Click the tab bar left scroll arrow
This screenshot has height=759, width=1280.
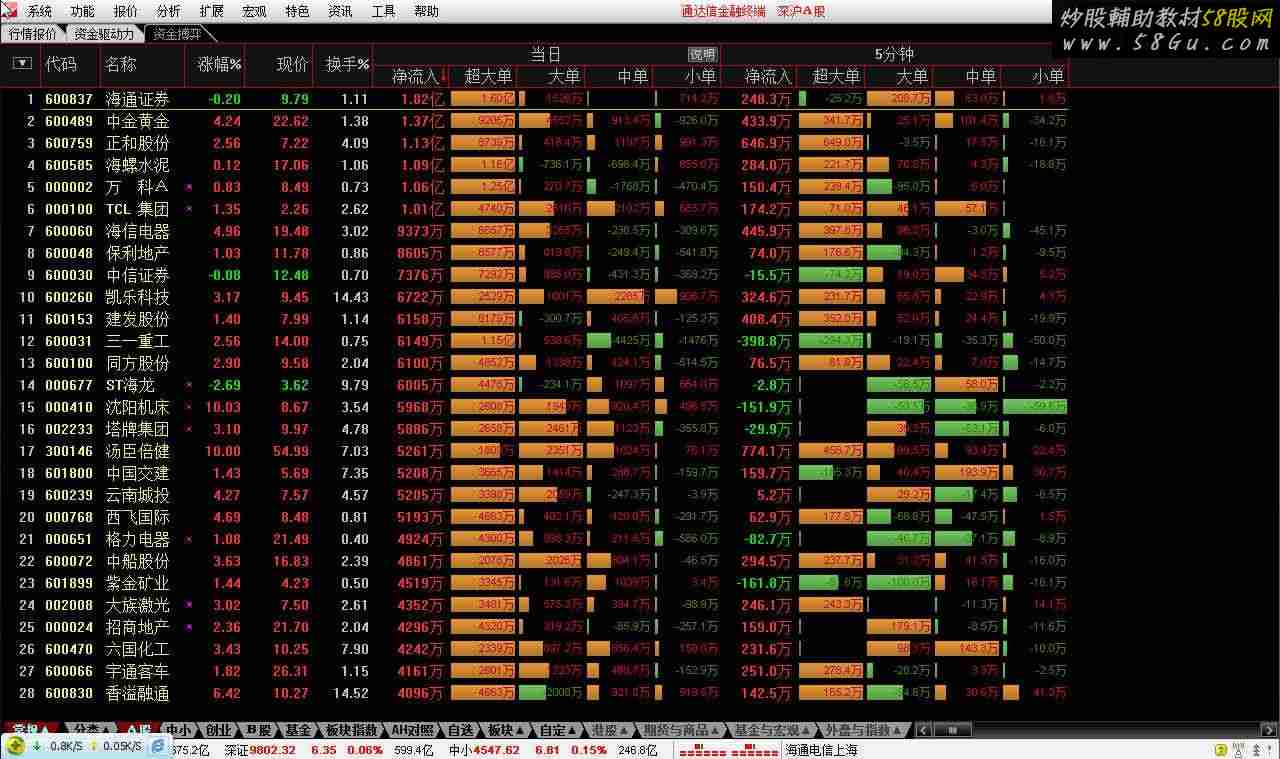[924, 730]
